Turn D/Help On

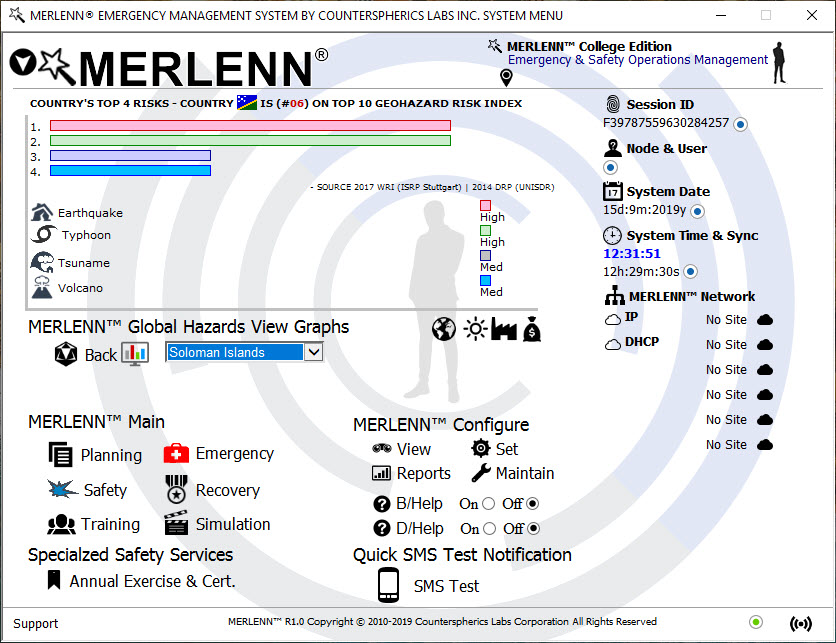pyautogui.click(x=489, y=528)
